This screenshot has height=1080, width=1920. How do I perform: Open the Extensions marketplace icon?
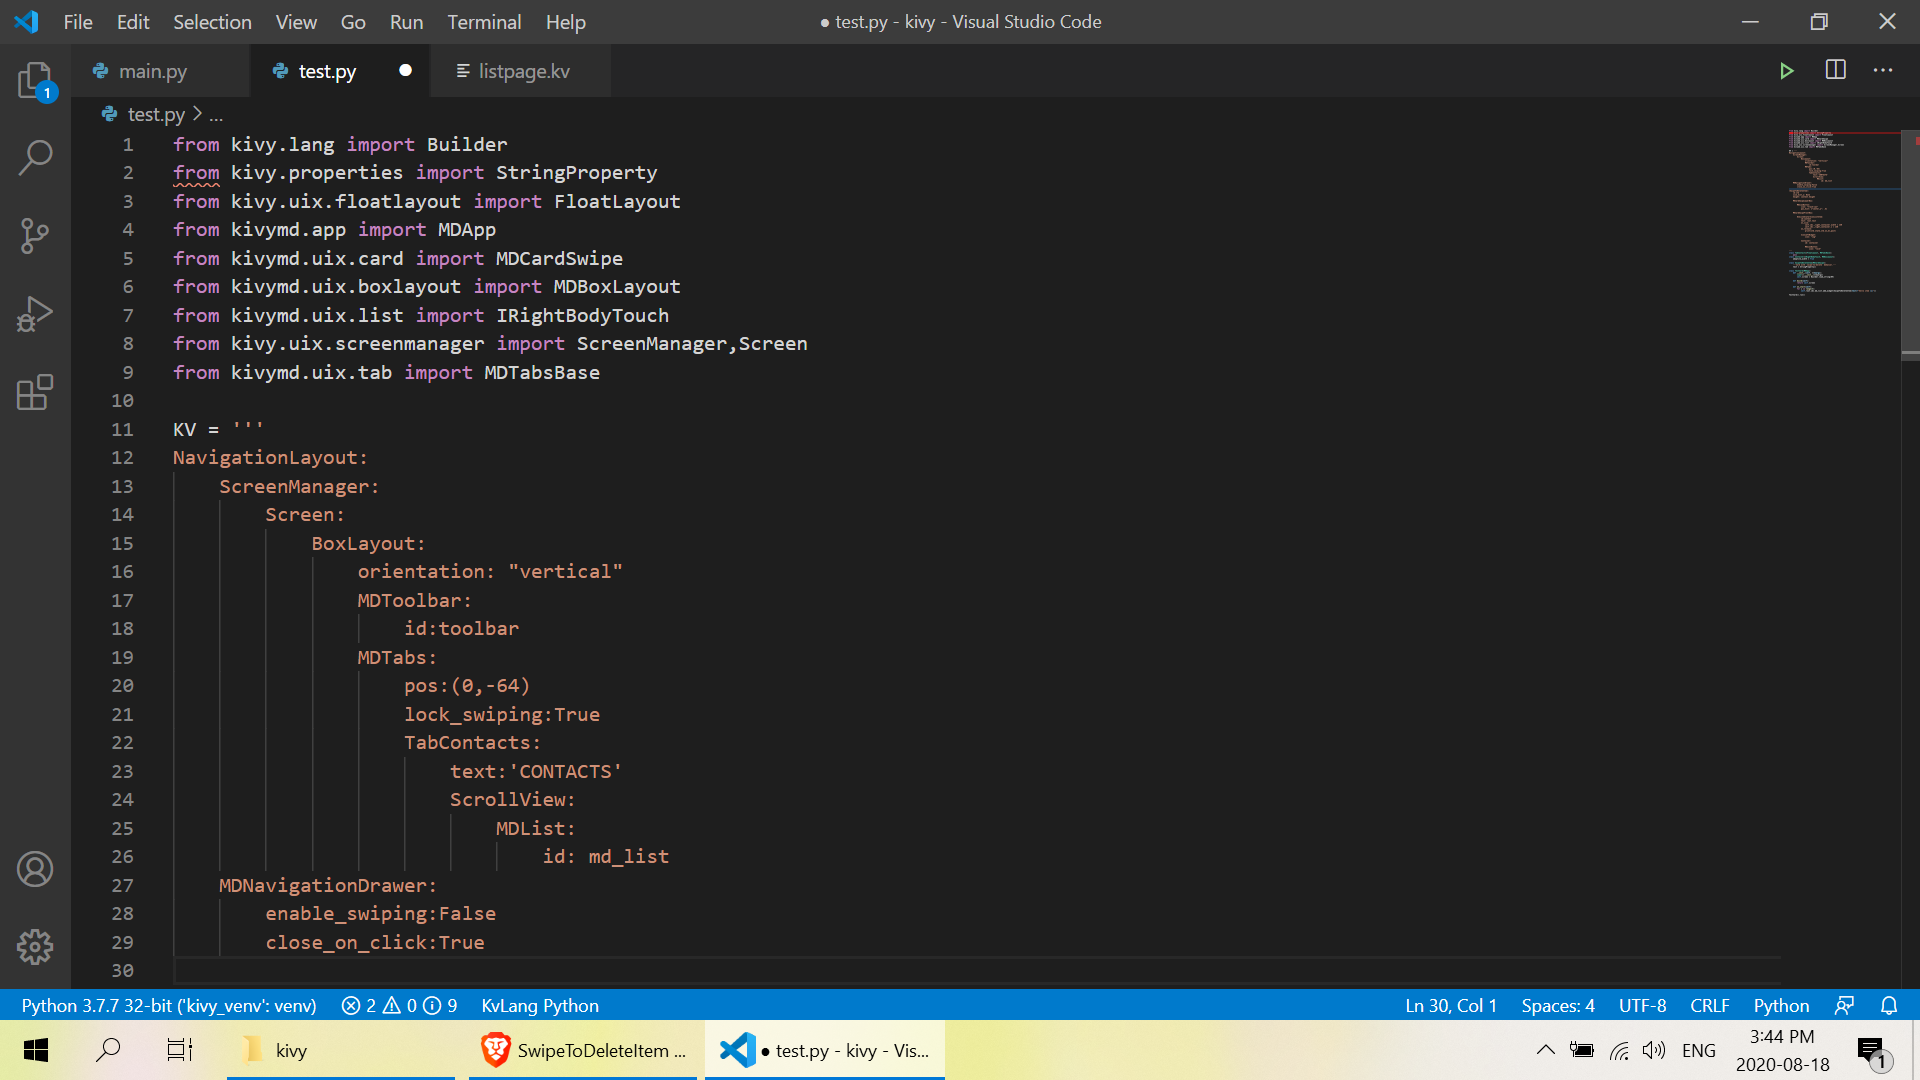click(x=35, y=392)
